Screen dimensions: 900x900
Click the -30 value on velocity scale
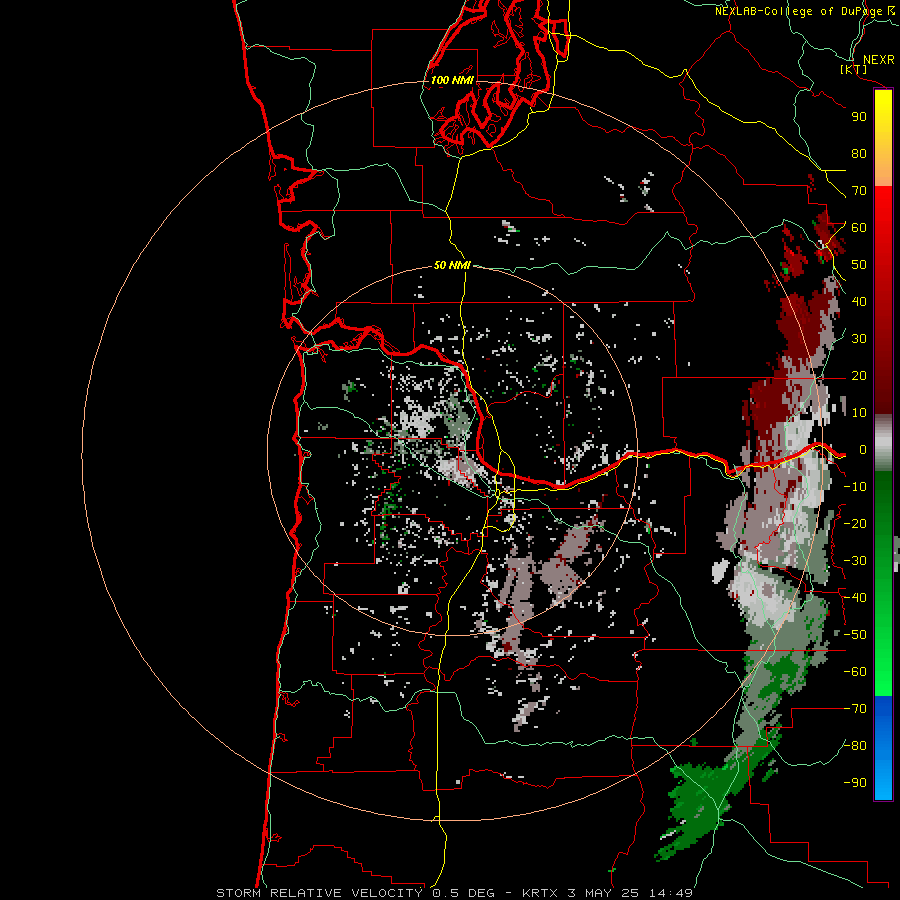coord(855,561)
